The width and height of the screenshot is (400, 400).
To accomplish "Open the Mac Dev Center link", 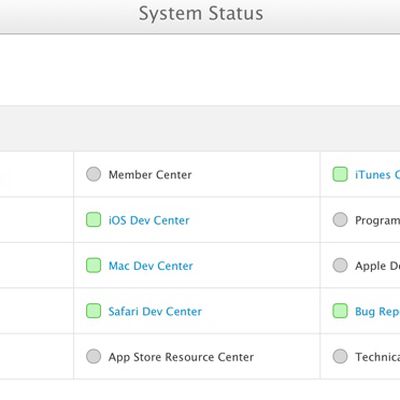I will point(151,266).
